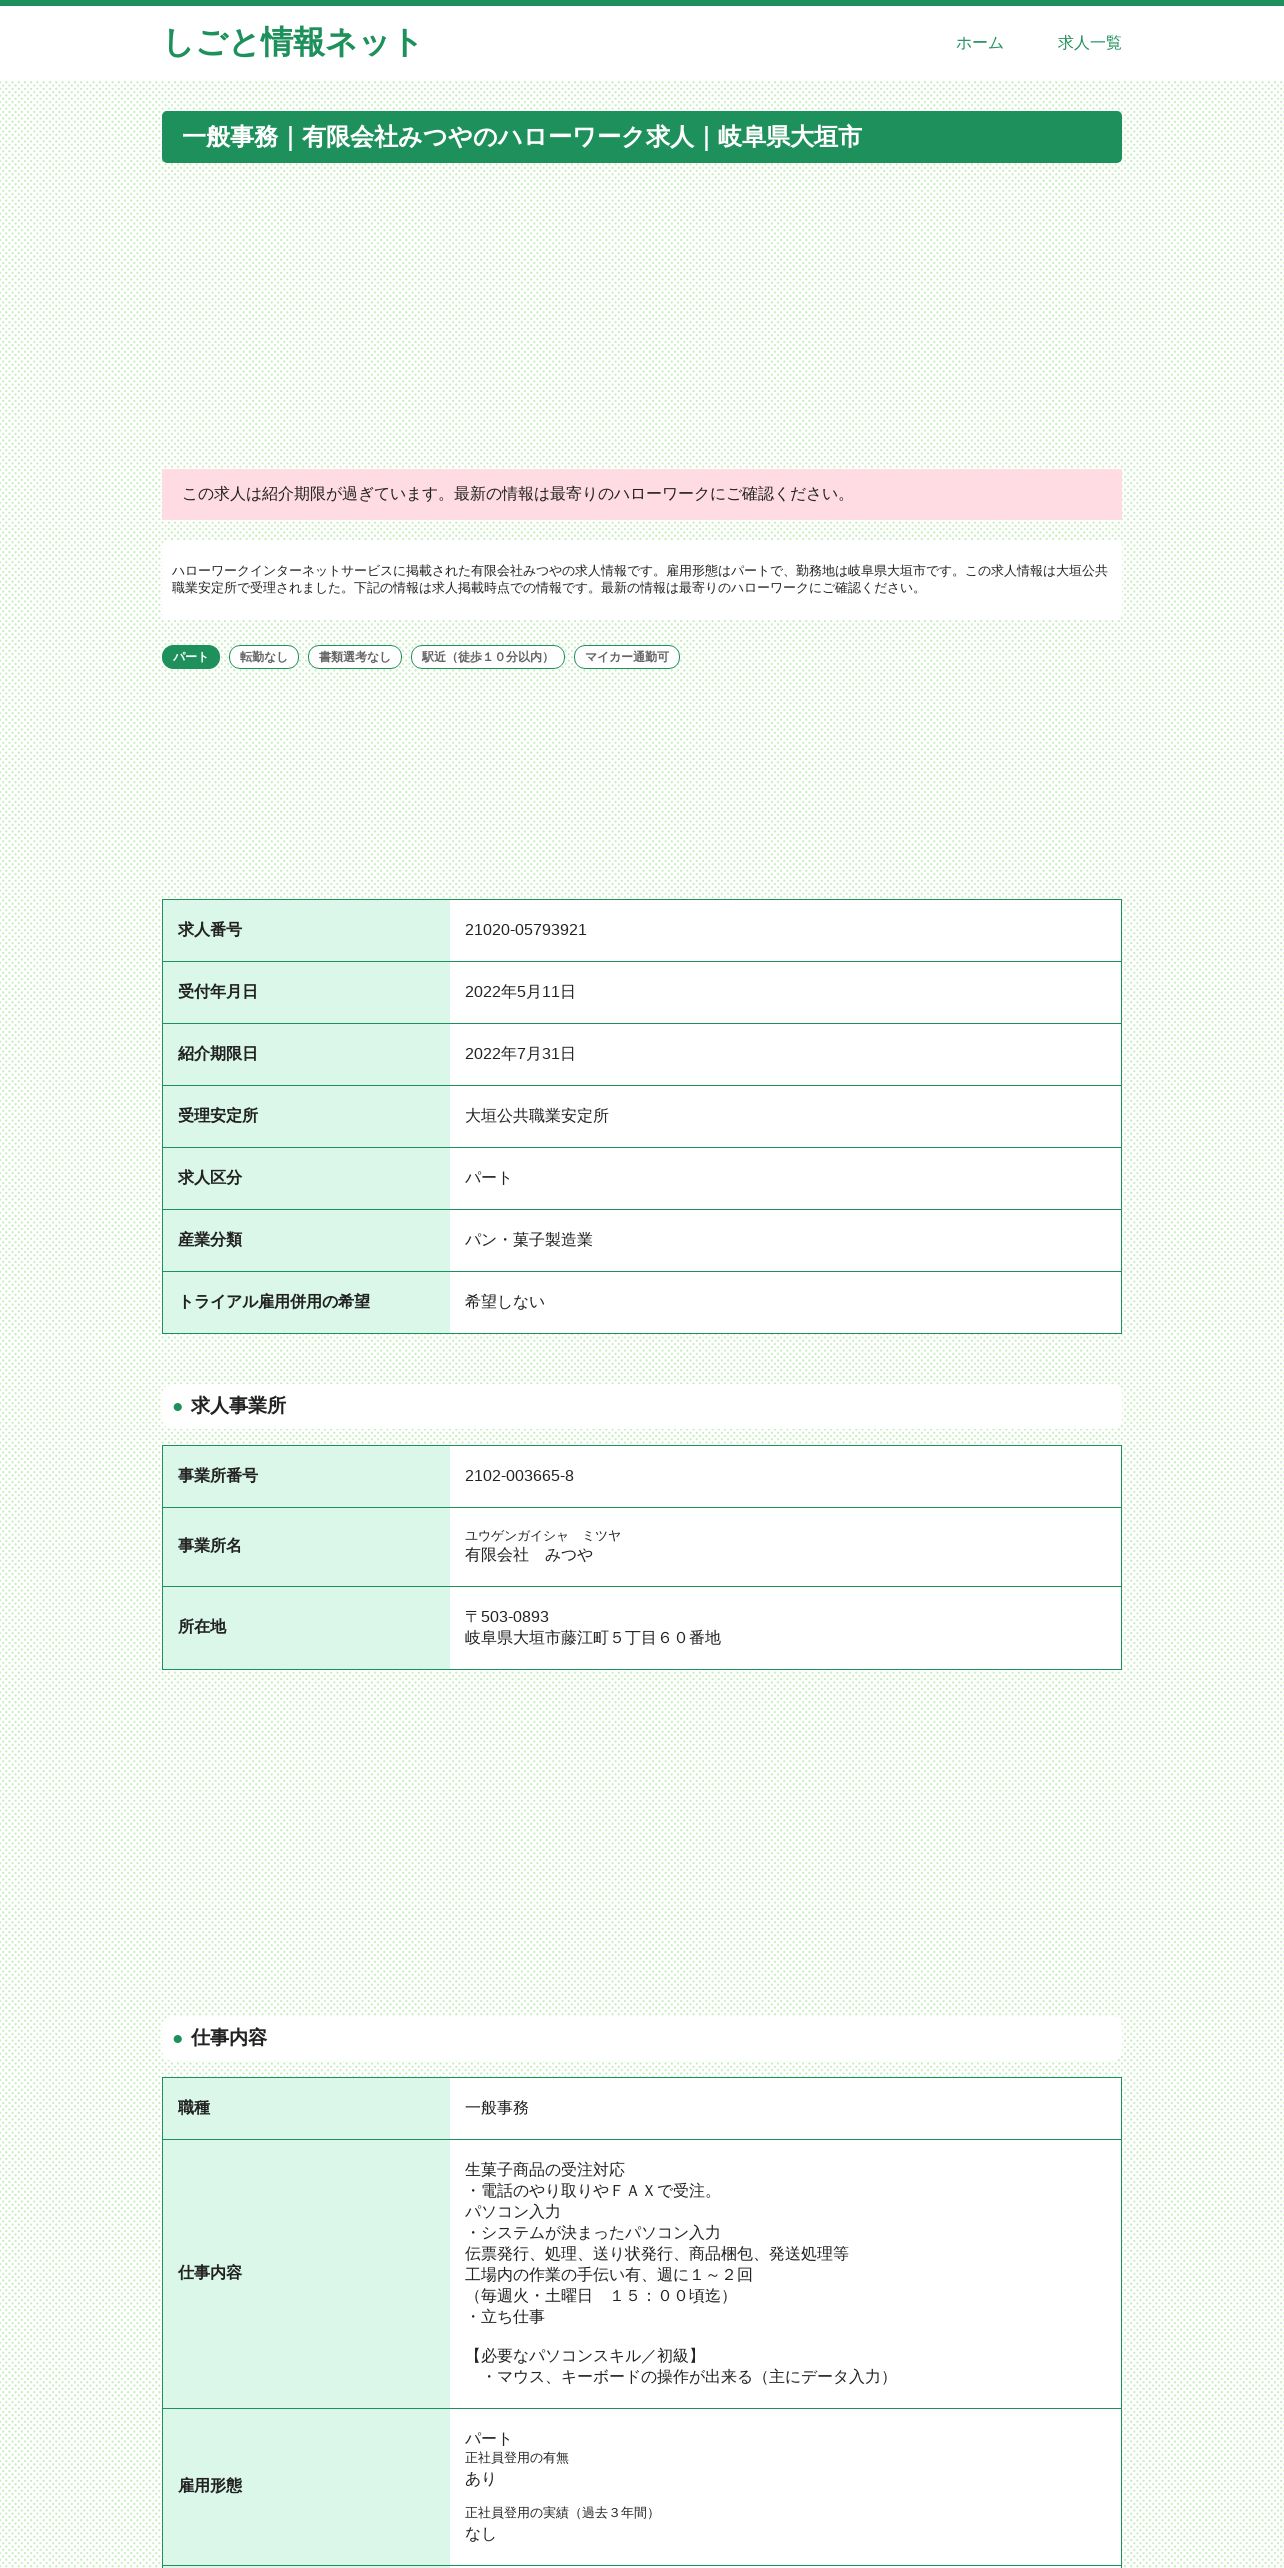Select the マイカー通勤可 tag

(627, 657)
